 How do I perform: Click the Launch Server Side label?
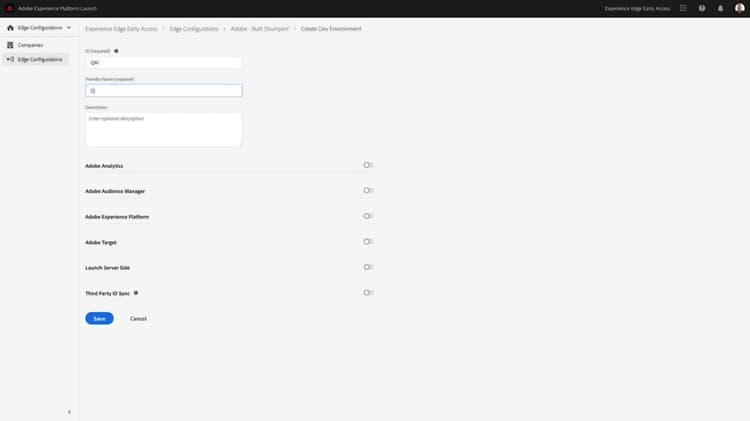tap(107, 268)
